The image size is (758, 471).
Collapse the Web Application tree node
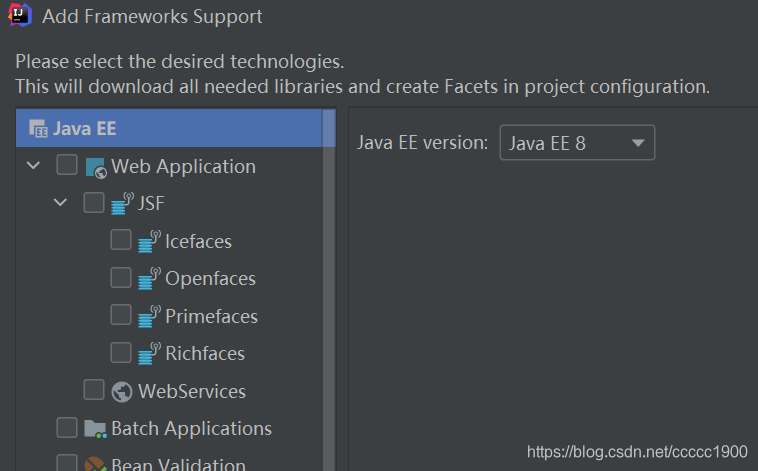coord(33,165)
